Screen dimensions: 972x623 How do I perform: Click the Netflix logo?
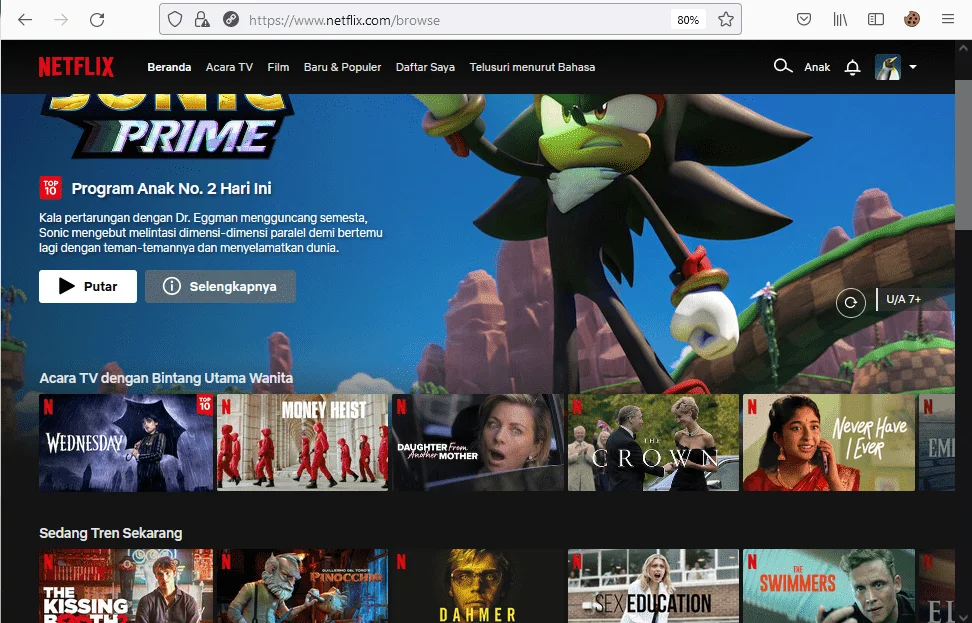(76, 67)
